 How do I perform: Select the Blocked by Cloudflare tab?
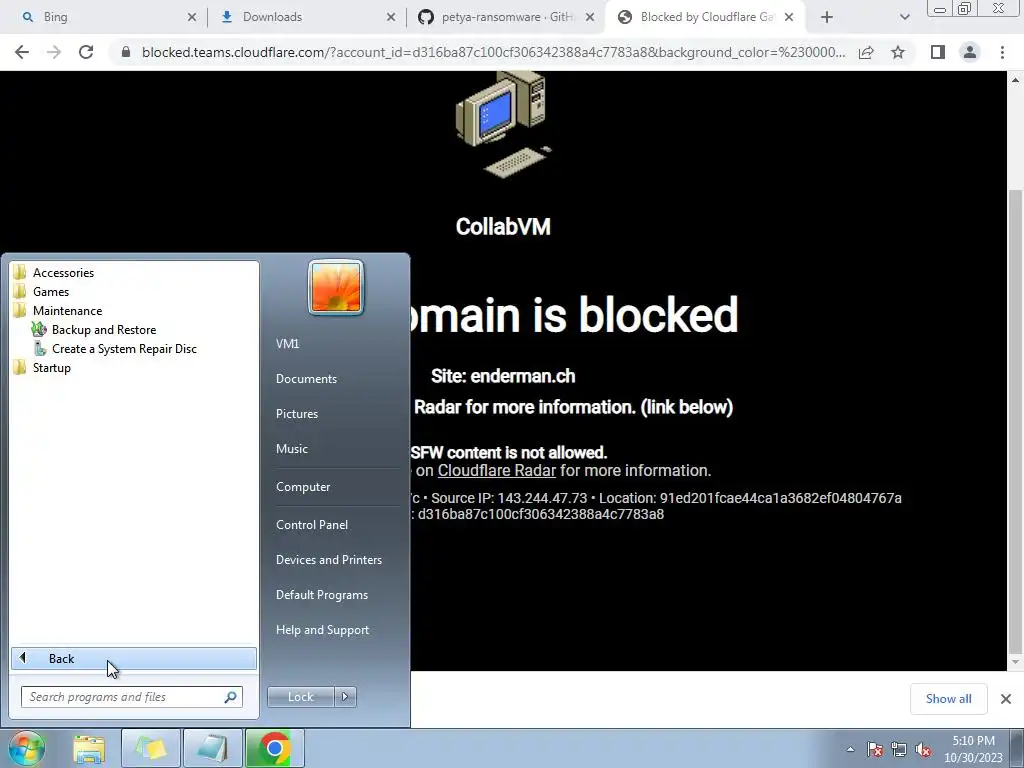click(x=707, y=17)
